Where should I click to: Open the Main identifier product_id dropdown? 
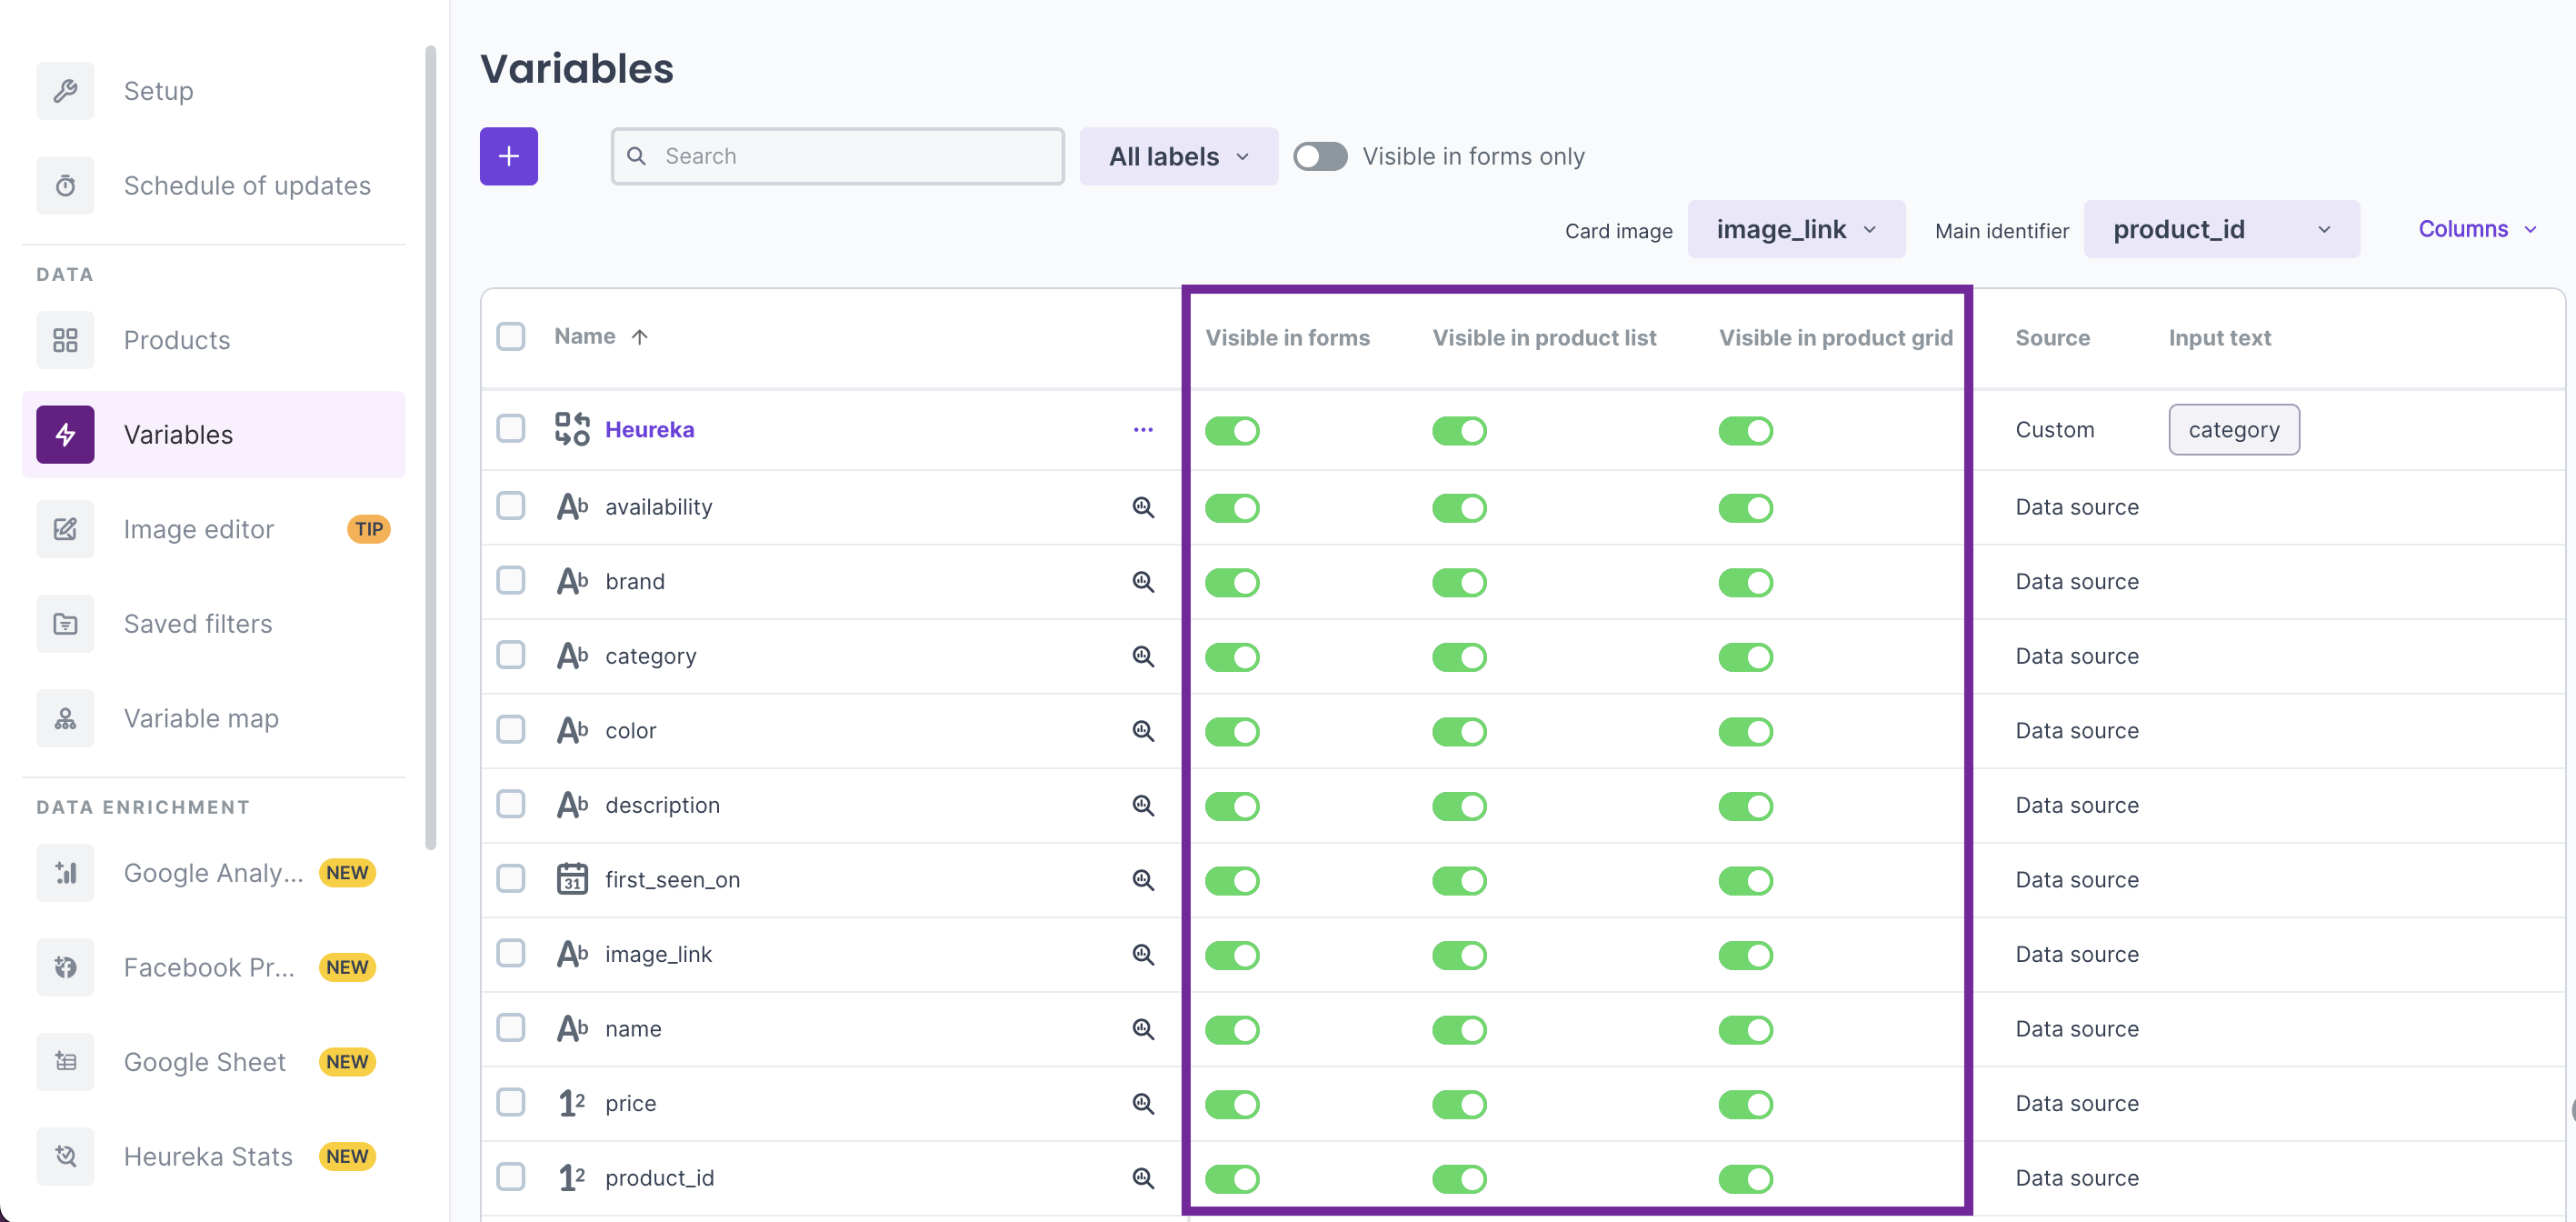pyautogui.click(x=2220, y=229)
